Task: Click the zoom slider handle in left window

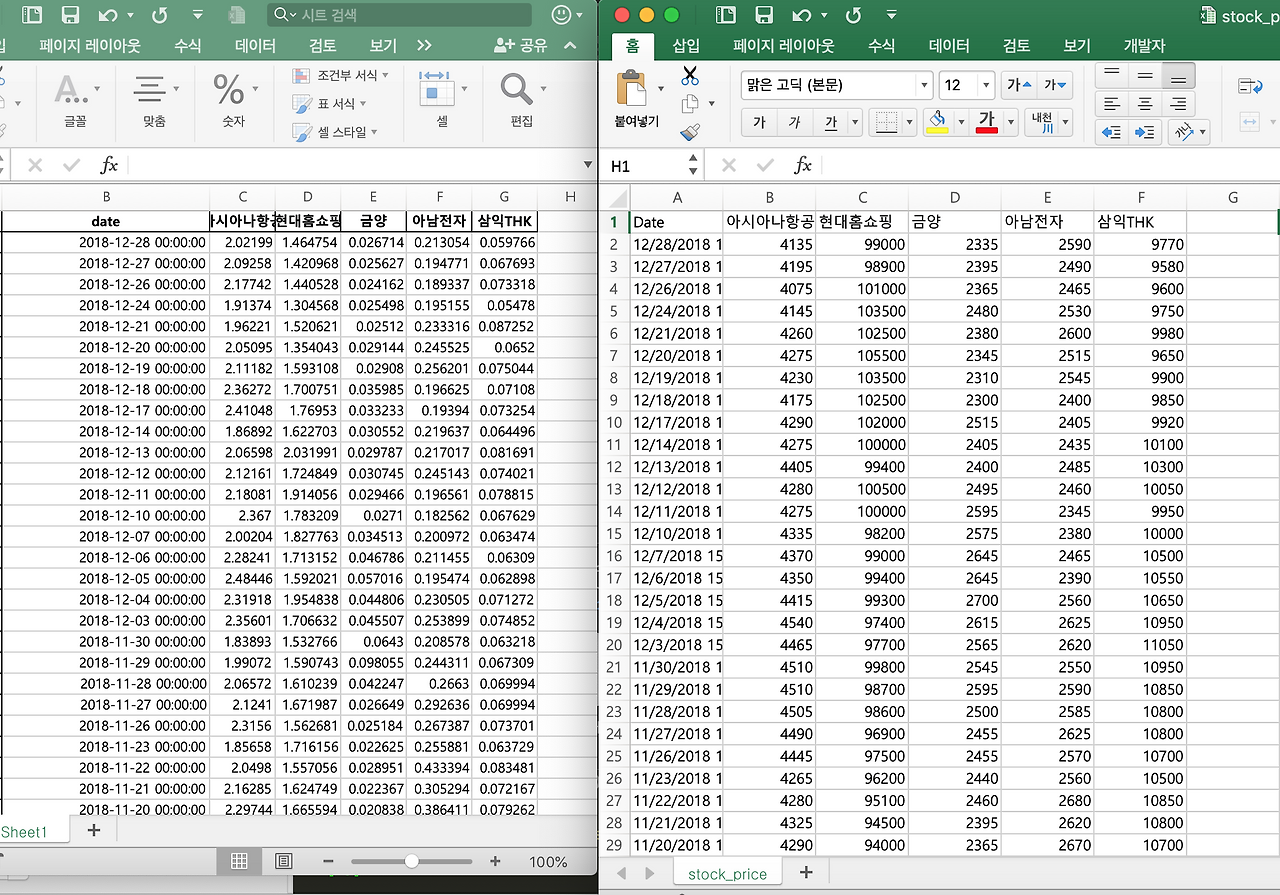Action: click(x=411, y=861)
